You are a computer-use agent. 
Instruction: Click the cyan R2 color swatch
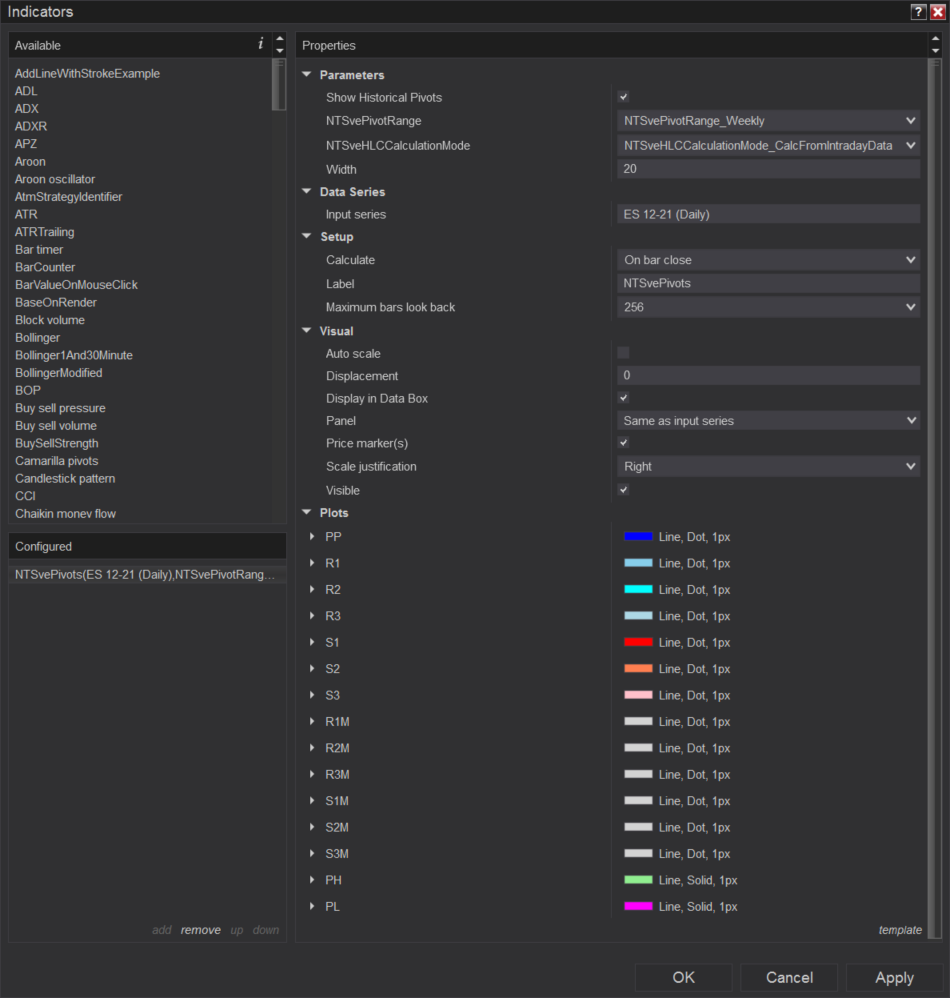click(x=638, y=589)
